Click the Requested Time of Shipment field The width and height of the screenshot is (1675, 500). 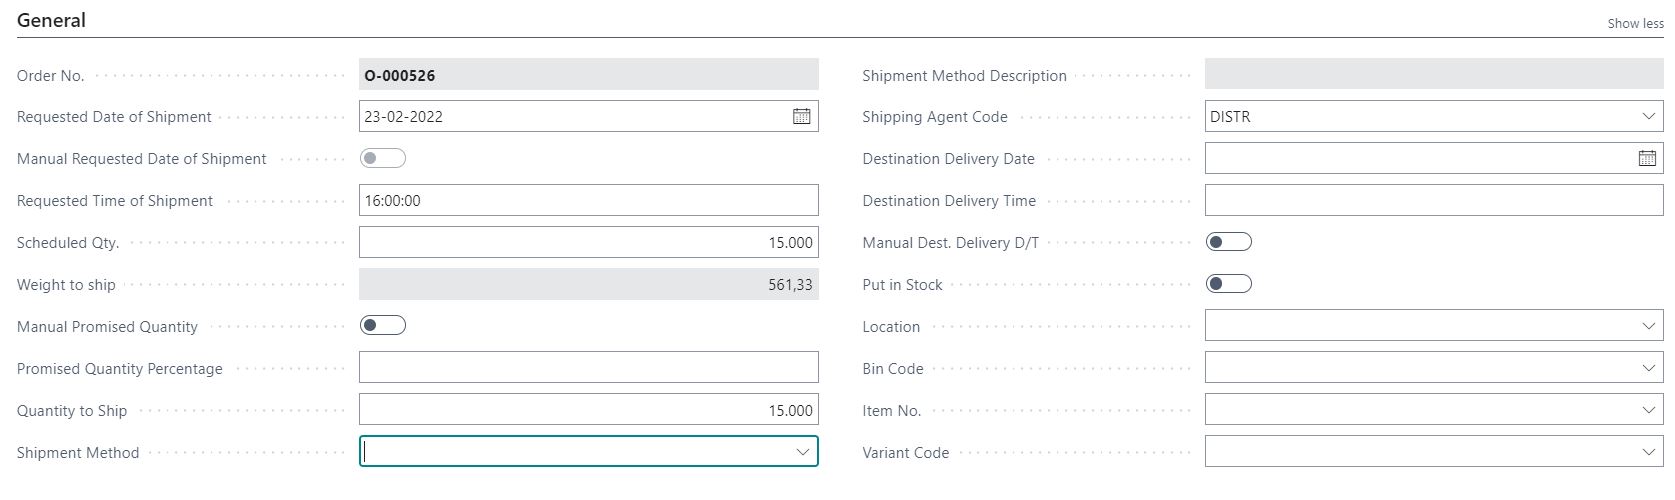point(588,200)
